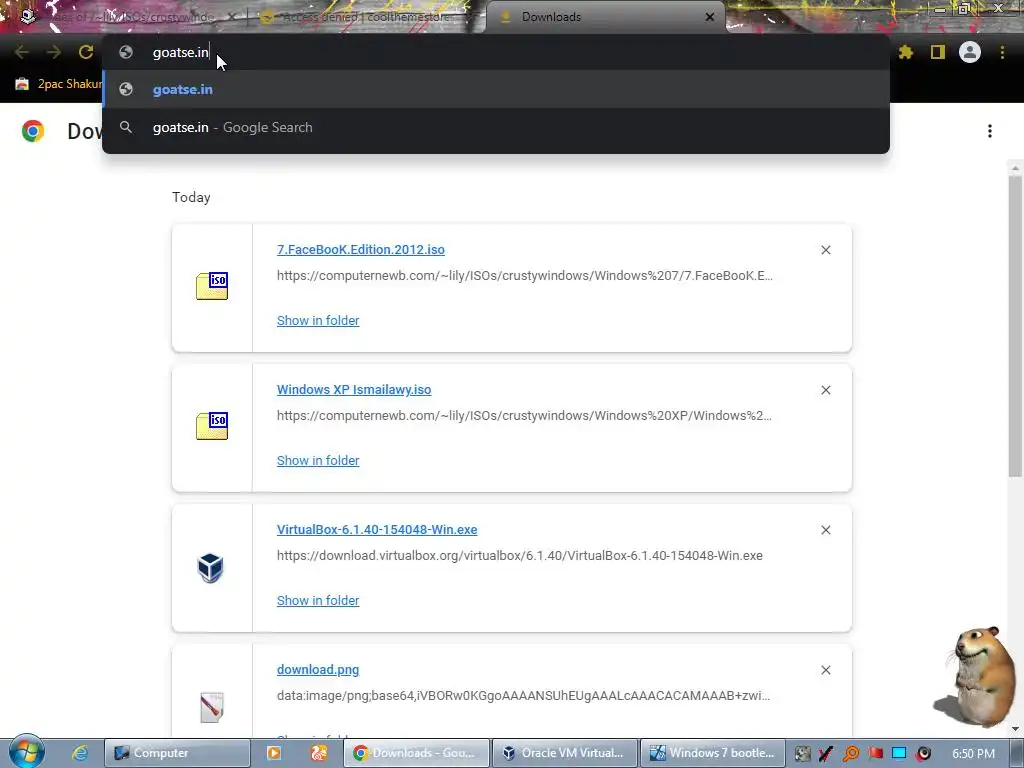The image size is (1024, 768).
Task: Click the round dark speaker tray icon
Action: click(923, 753)
